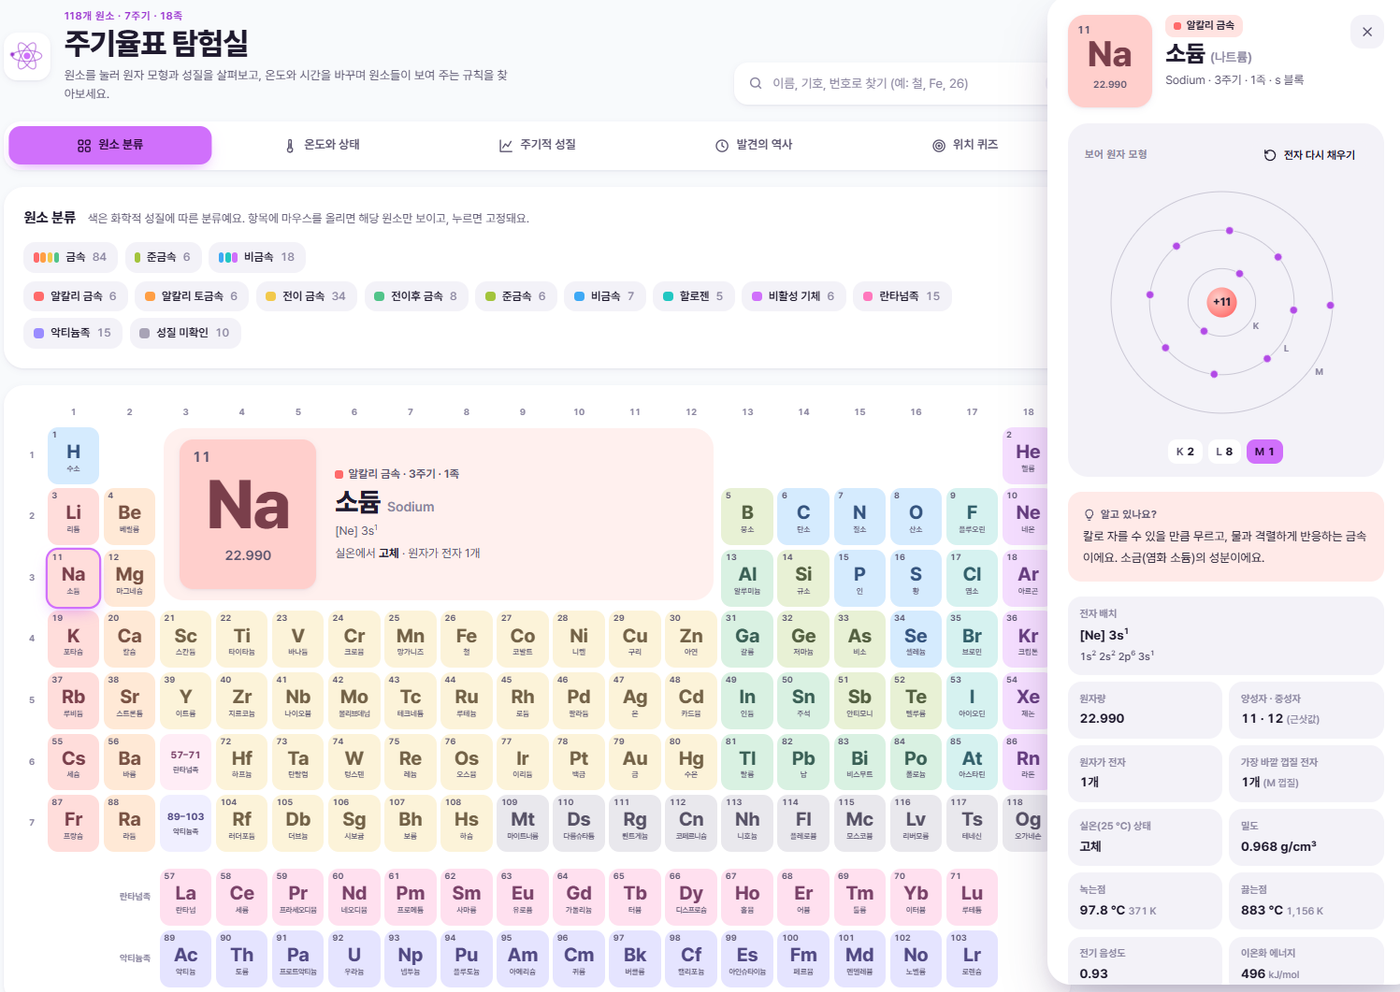Click the 전자 다시 채우기 refill button
The height and width of the screenshot is (992, 1400).
click(x=1309, y=155)
